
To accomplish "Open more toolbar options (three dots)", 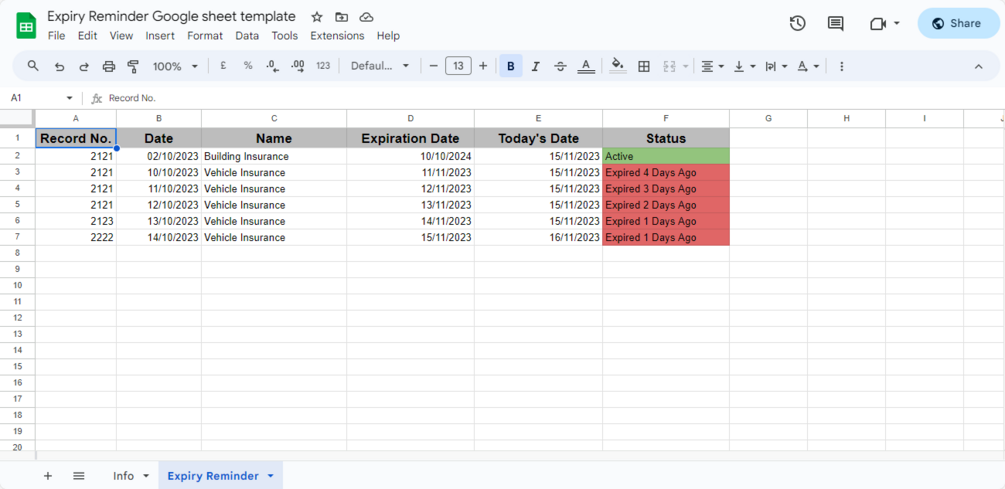I will coord(842,66).
